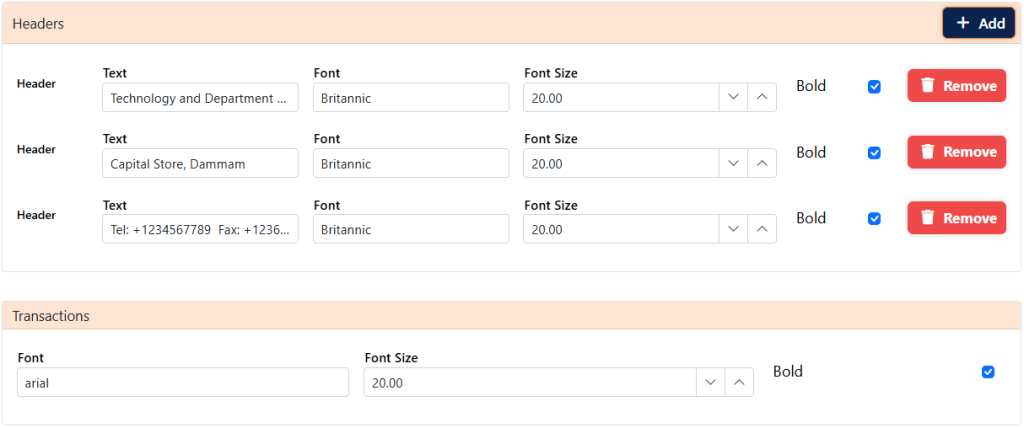Uncheck Bold for the first header
This screenshot has width=1024, height=428.
pyautogui.click(x=874, y=87)
